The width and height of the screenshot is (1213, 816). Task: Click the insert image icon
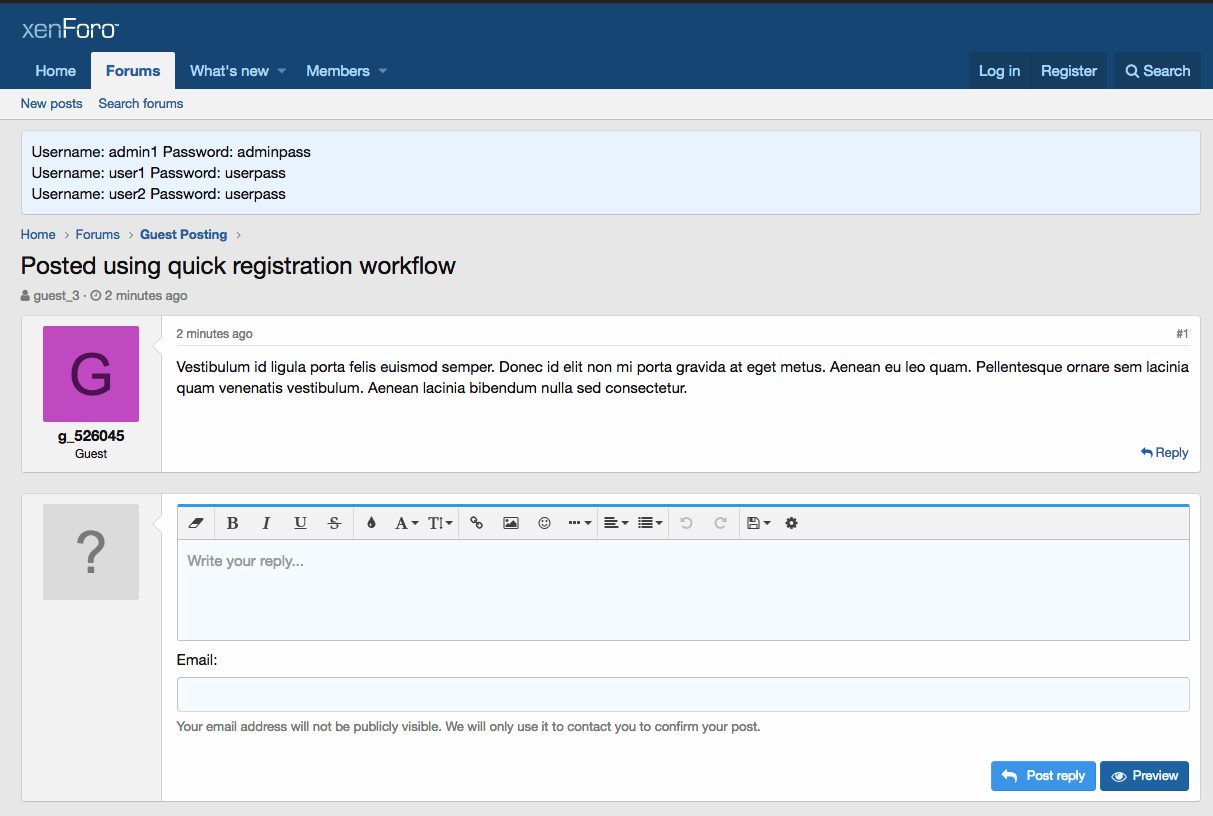511,523
